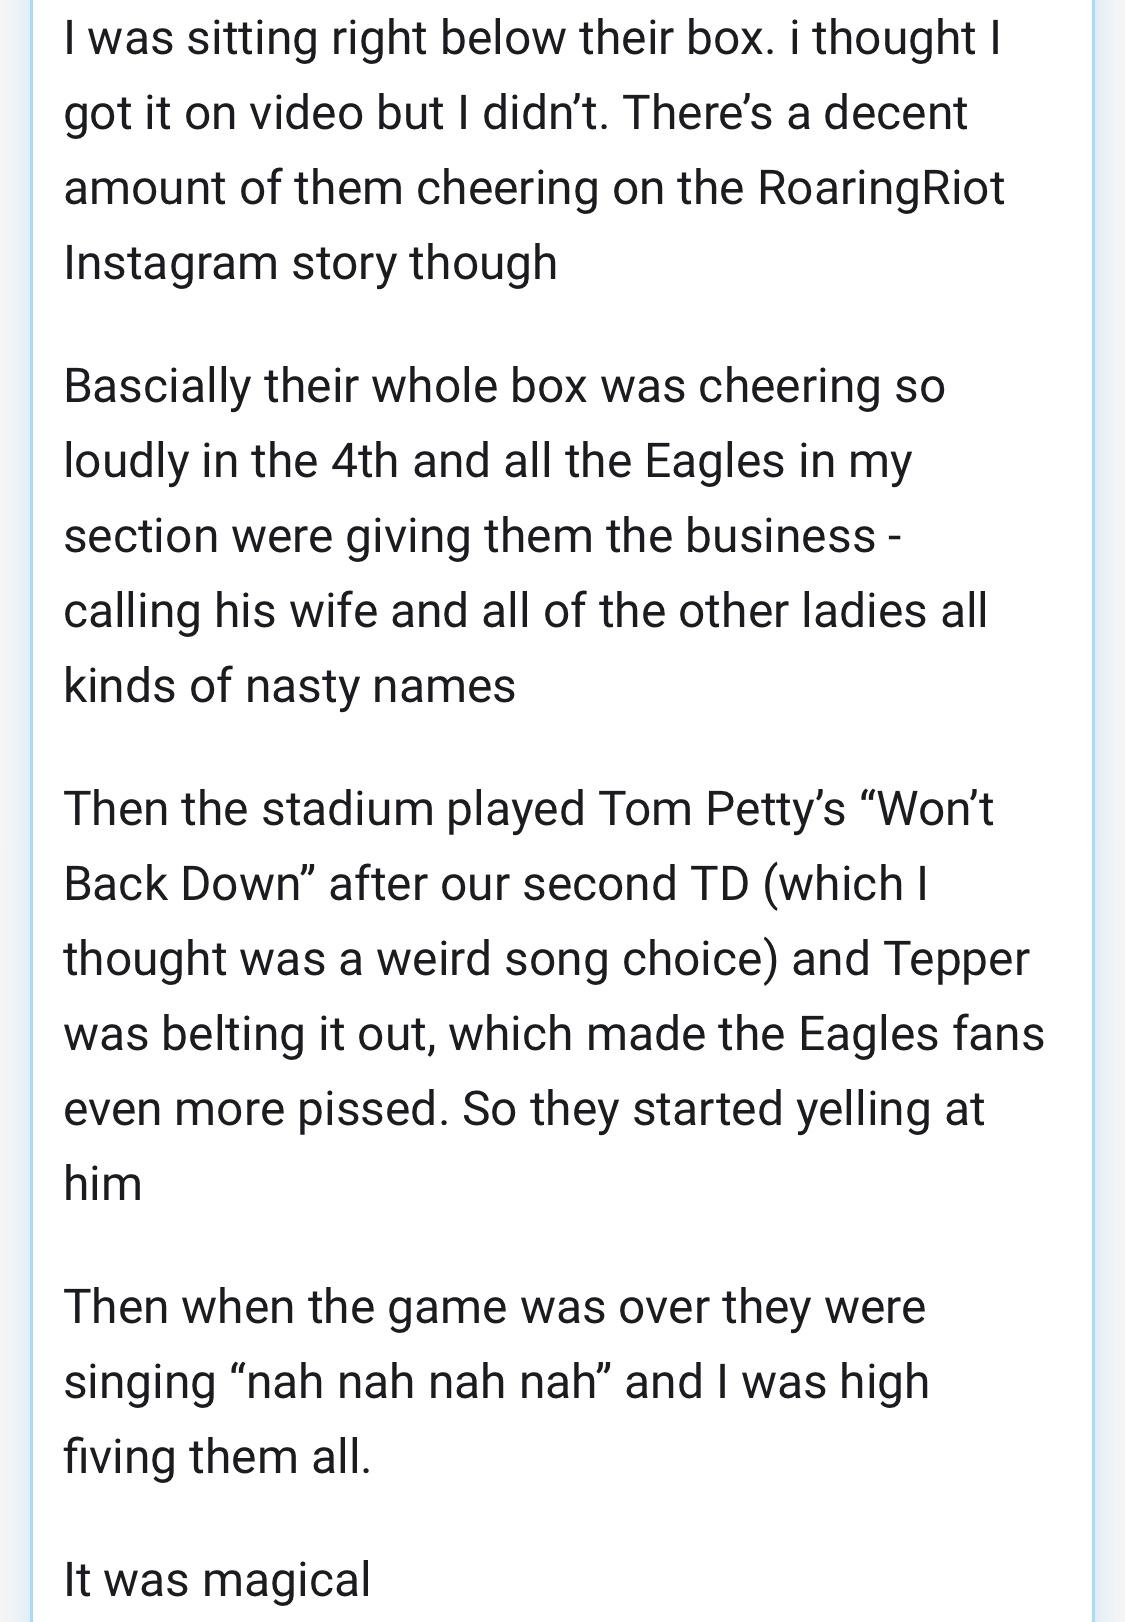
Task: Click the line "fiving them all."
Action: click(217, 1457)
